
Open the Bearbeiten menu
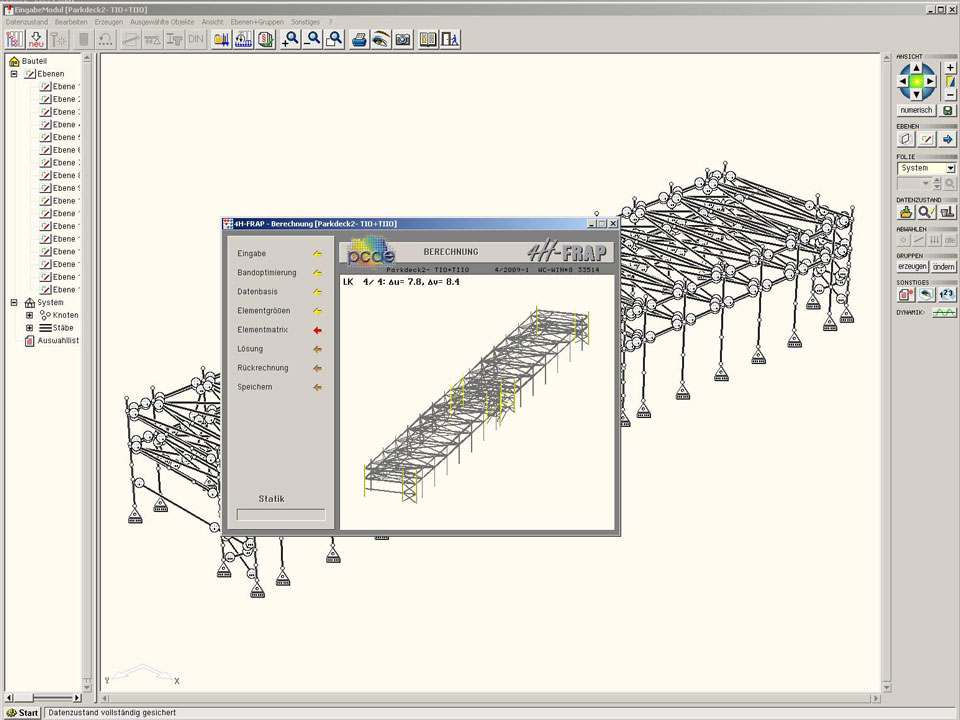71,21
